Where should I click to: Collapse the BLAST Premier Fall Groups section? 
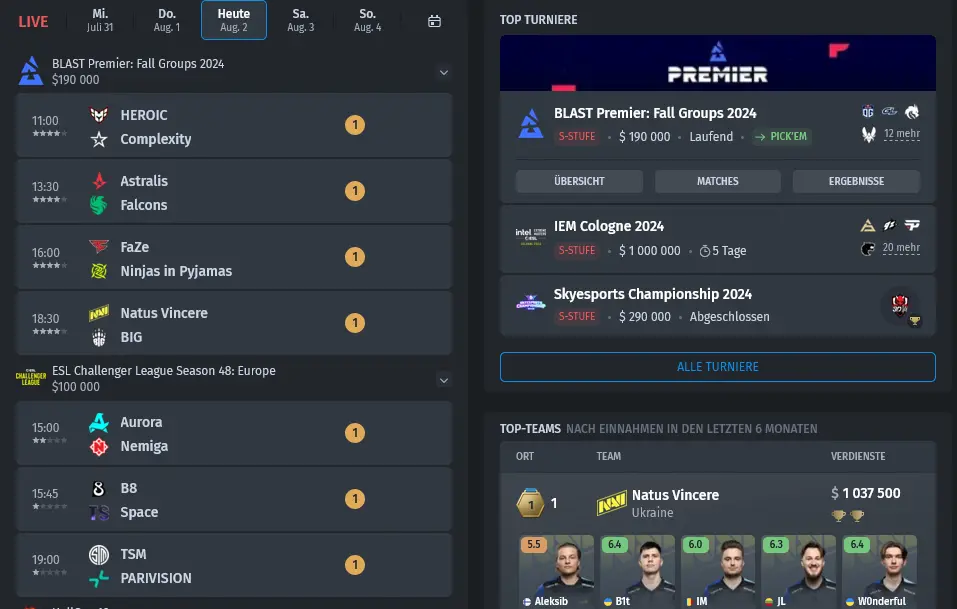444,72
